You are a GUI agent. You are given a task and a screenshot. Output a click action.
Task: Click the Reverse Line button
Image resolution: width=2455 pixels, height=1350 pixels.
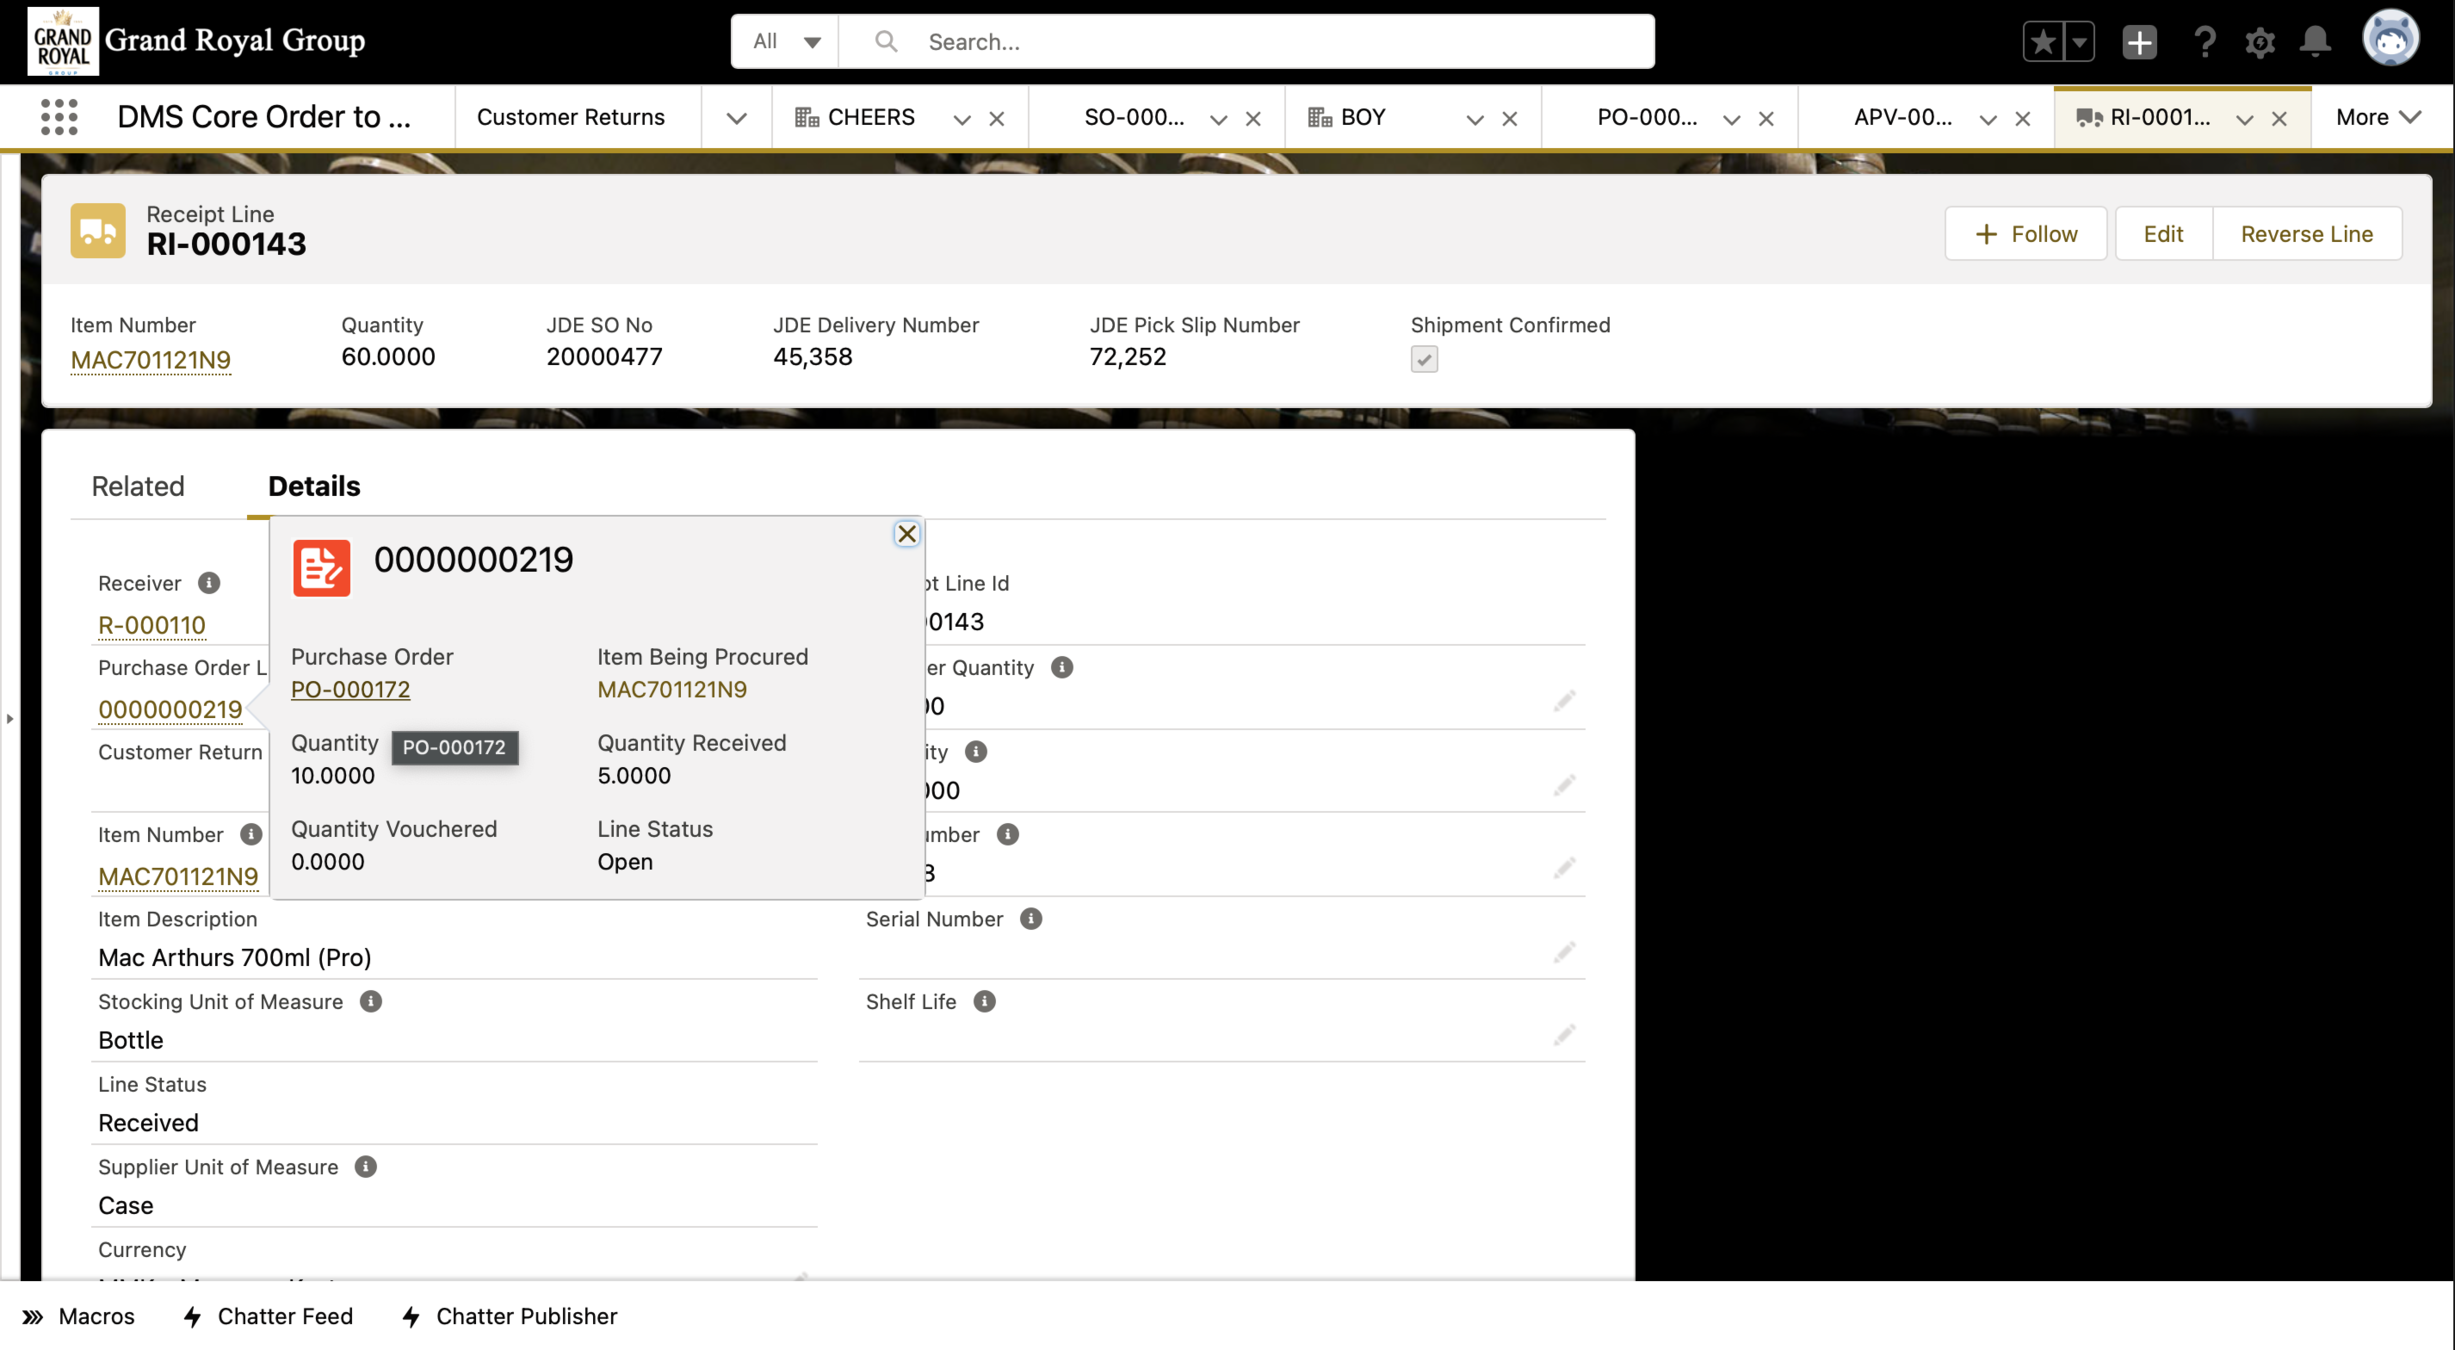pos(2306,234)
